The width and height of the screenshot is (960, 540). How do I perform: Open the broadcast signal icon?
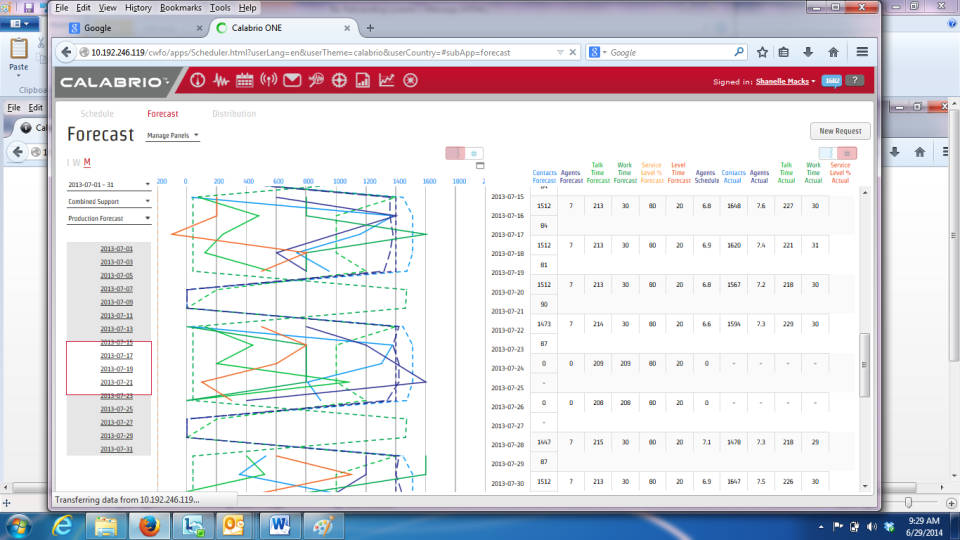[x=268, y=81]
